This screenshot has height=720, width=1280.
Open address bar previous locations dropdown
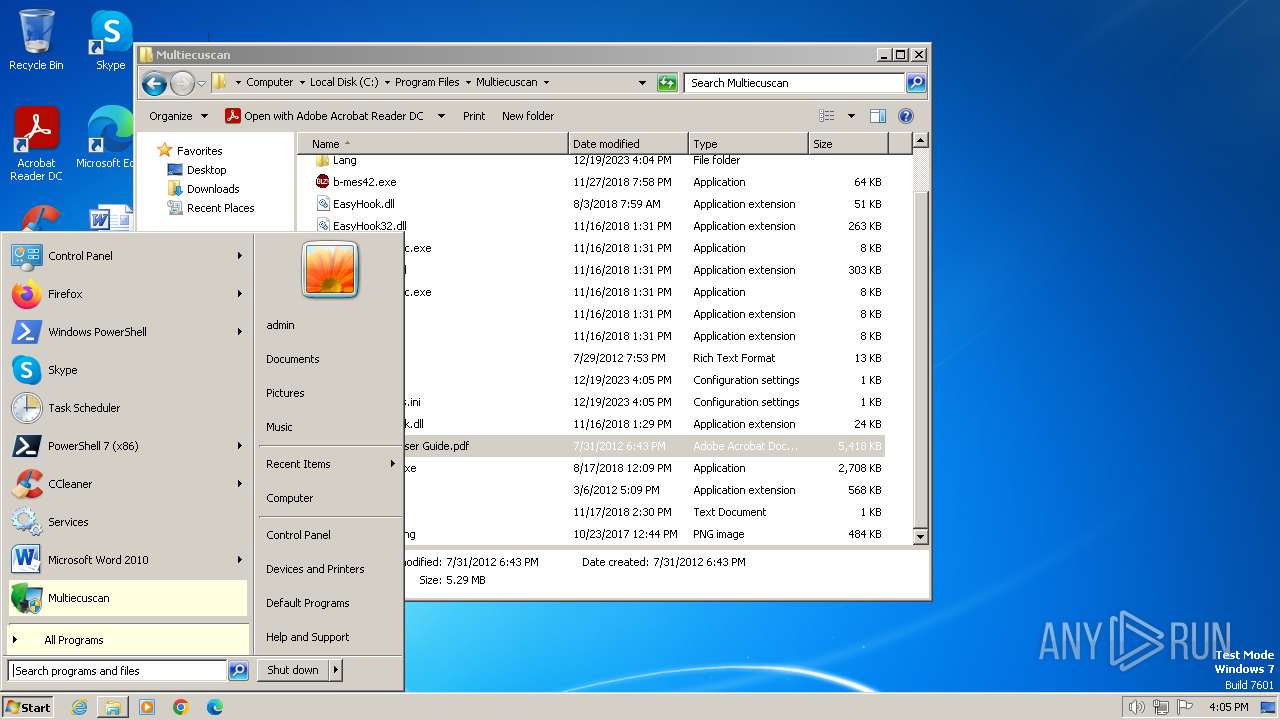(x=642, y=83)
